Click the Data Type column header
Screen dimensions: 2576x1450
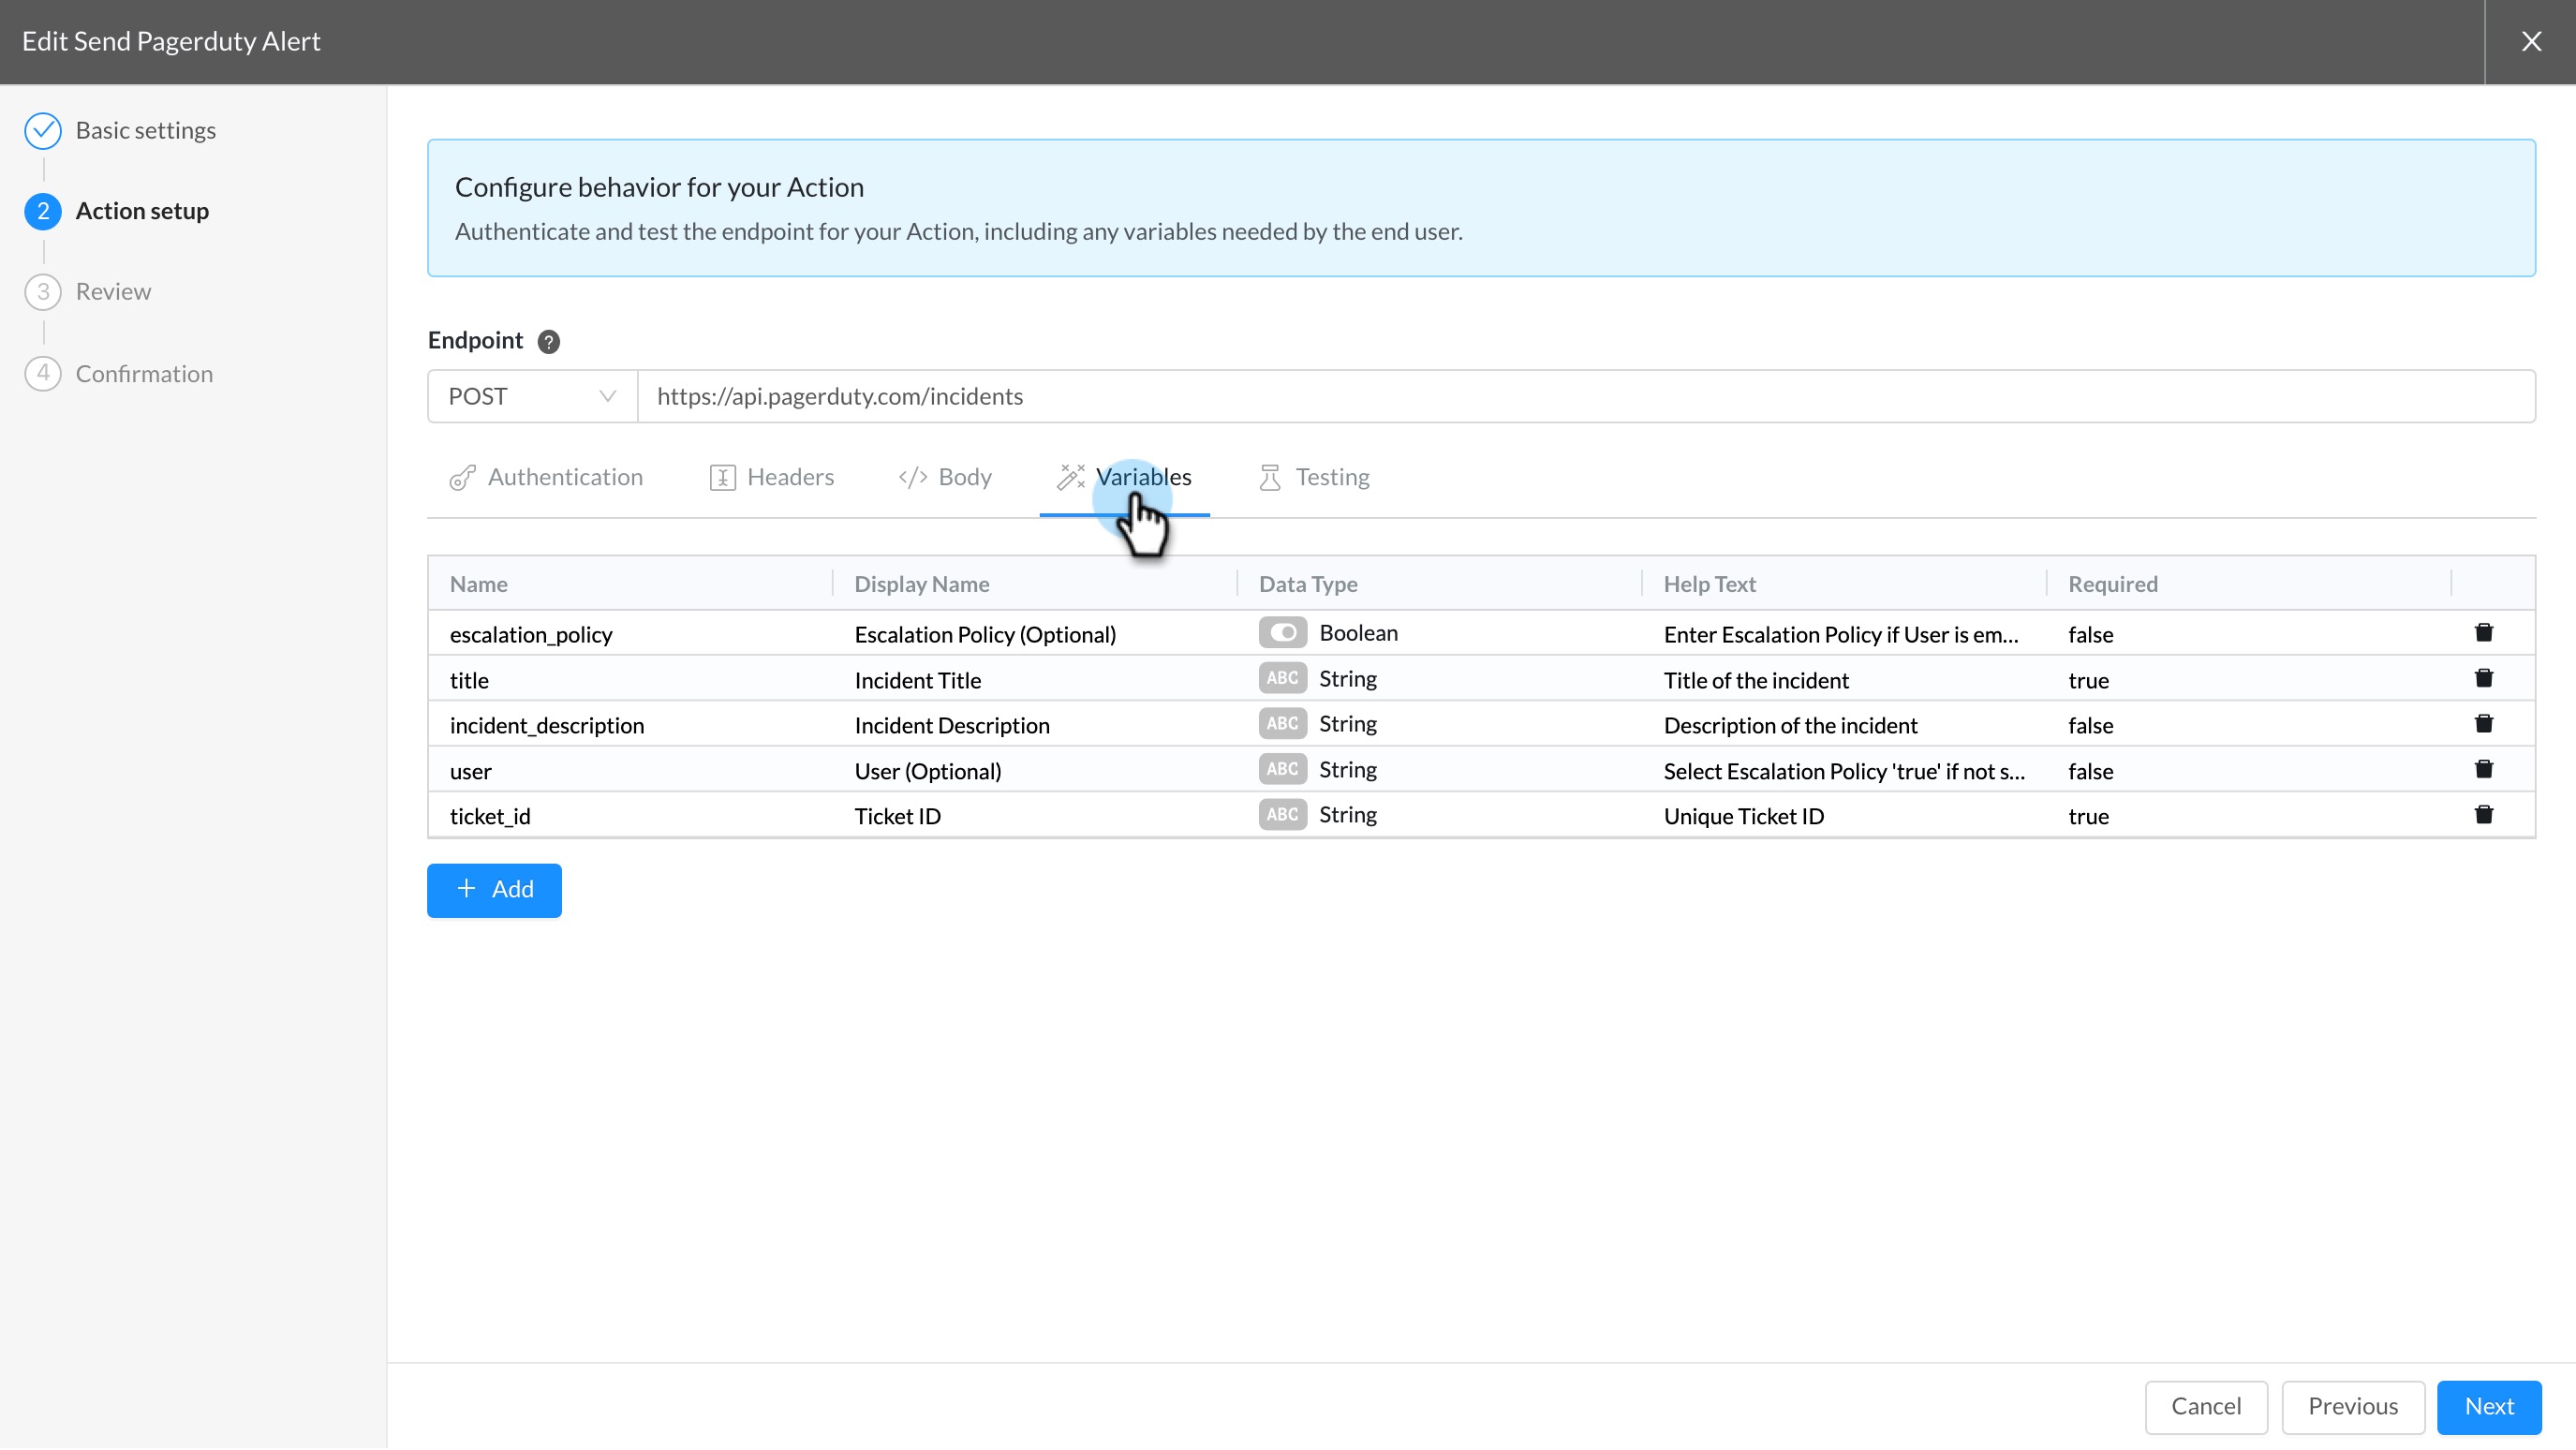1440,584
